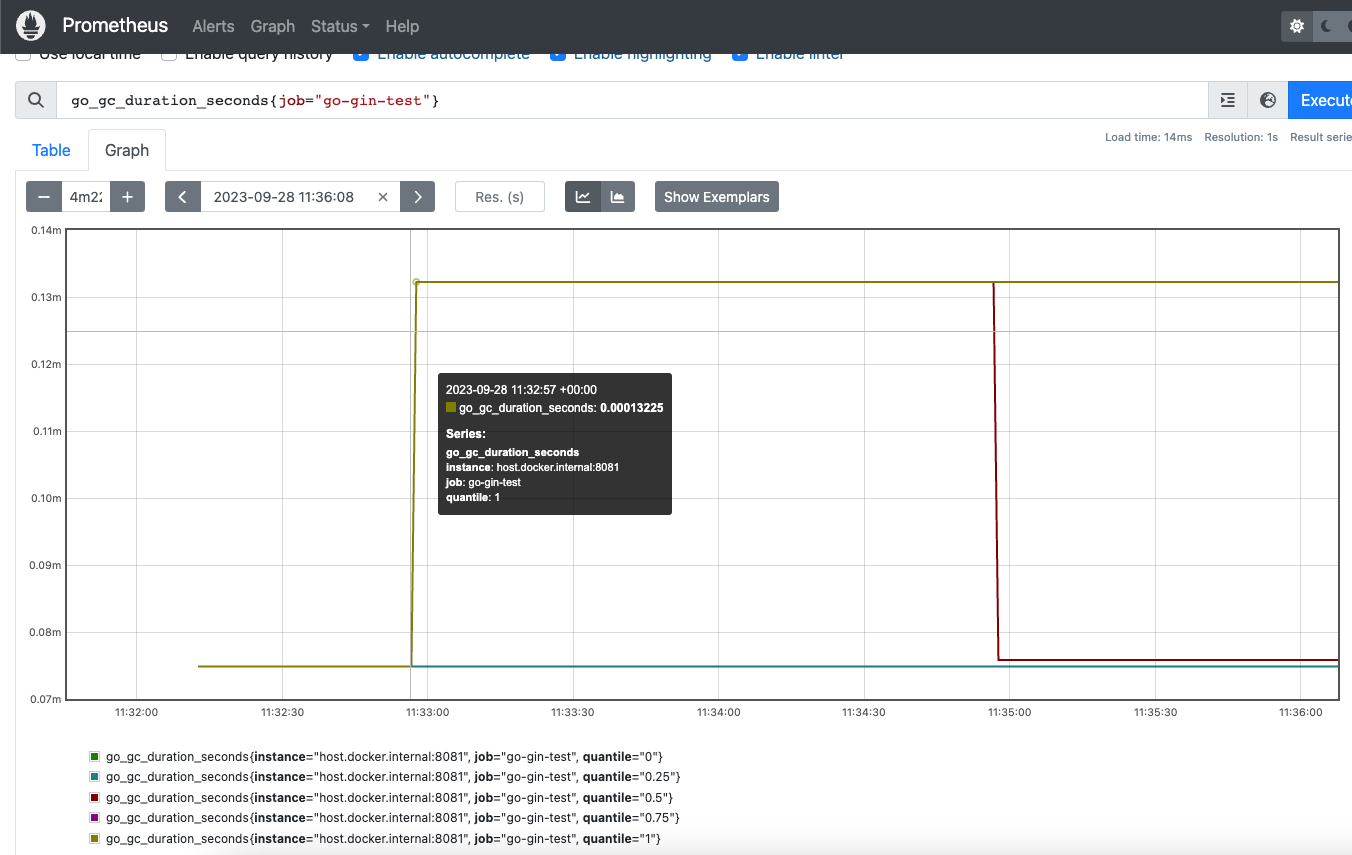
Task: Increase the range with the plus button
Action: tap(127, 197)
